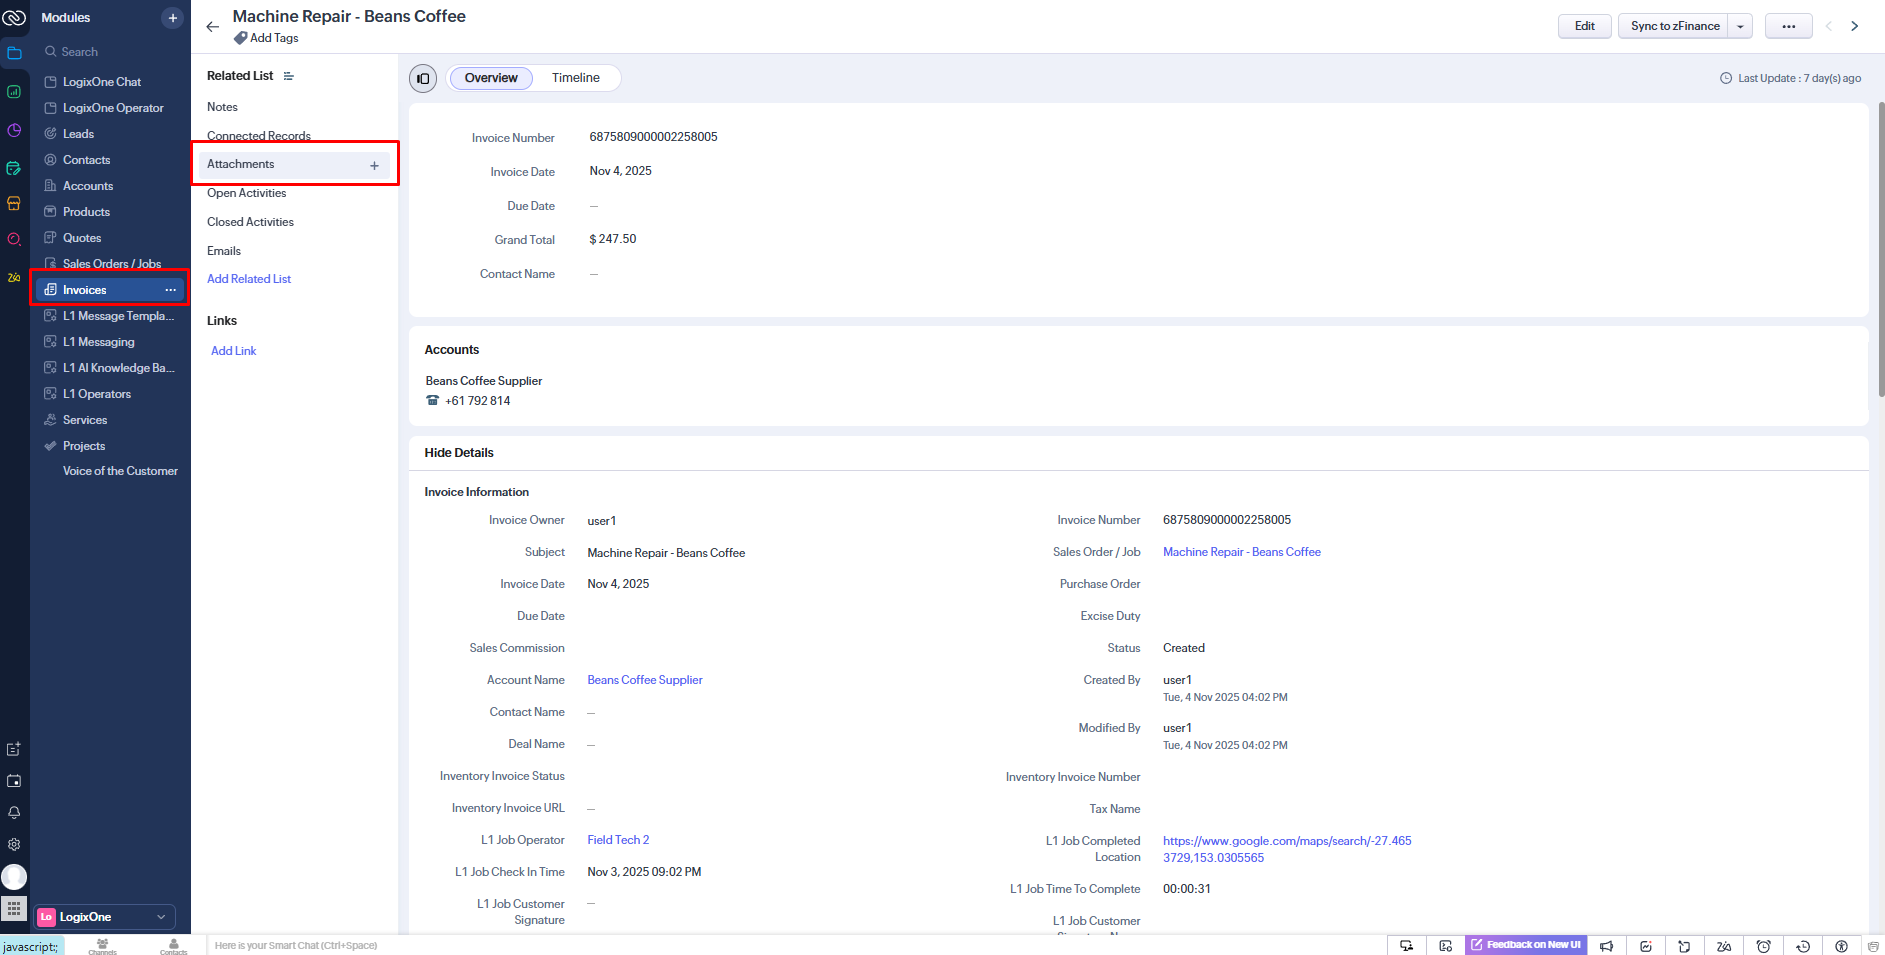Click the alarm clock reminders icon
1885x955 pixels.
point(1764,946)
